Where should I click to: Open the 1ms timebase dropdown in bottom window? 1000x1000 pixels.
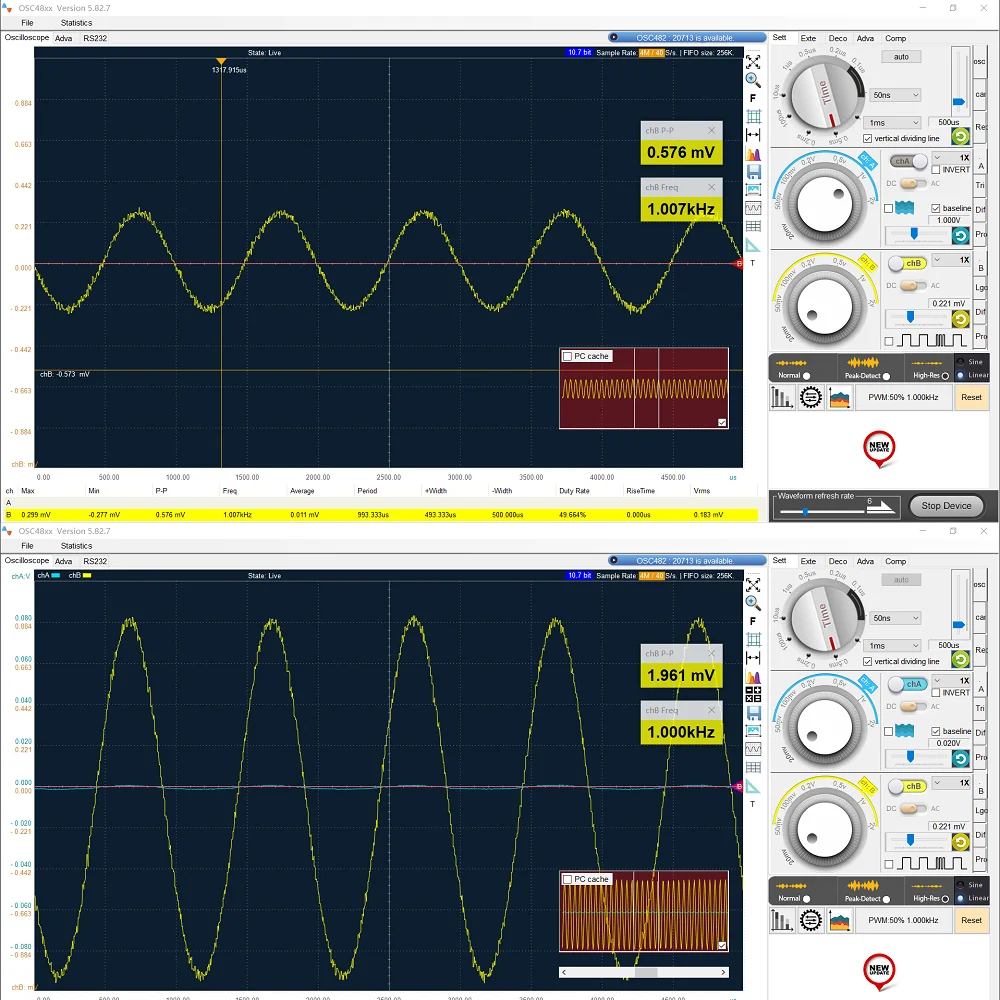pos(893,645)
